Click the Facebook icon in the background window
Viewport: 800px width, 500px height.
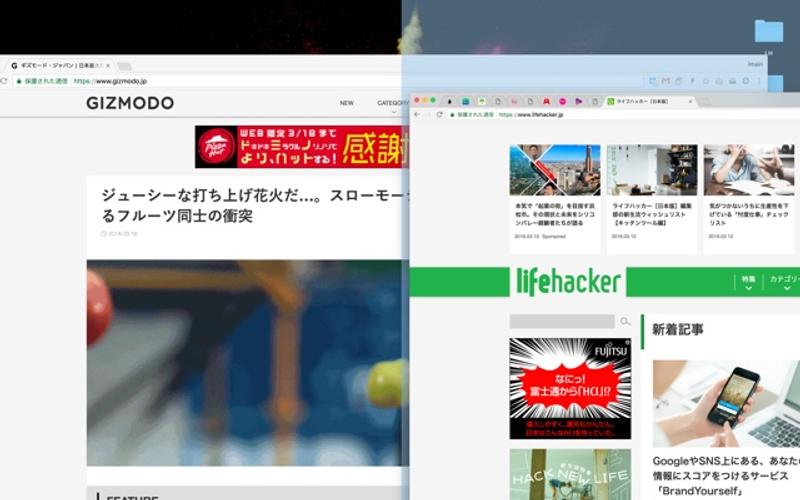[x=692, y=81]
